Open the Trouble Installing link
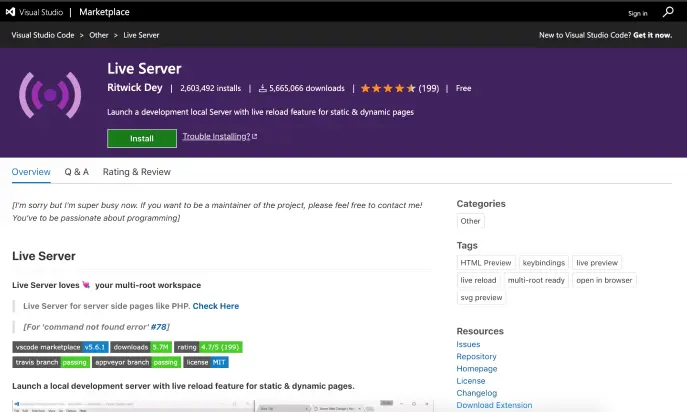The image size is (687, 412). point(220,136)
